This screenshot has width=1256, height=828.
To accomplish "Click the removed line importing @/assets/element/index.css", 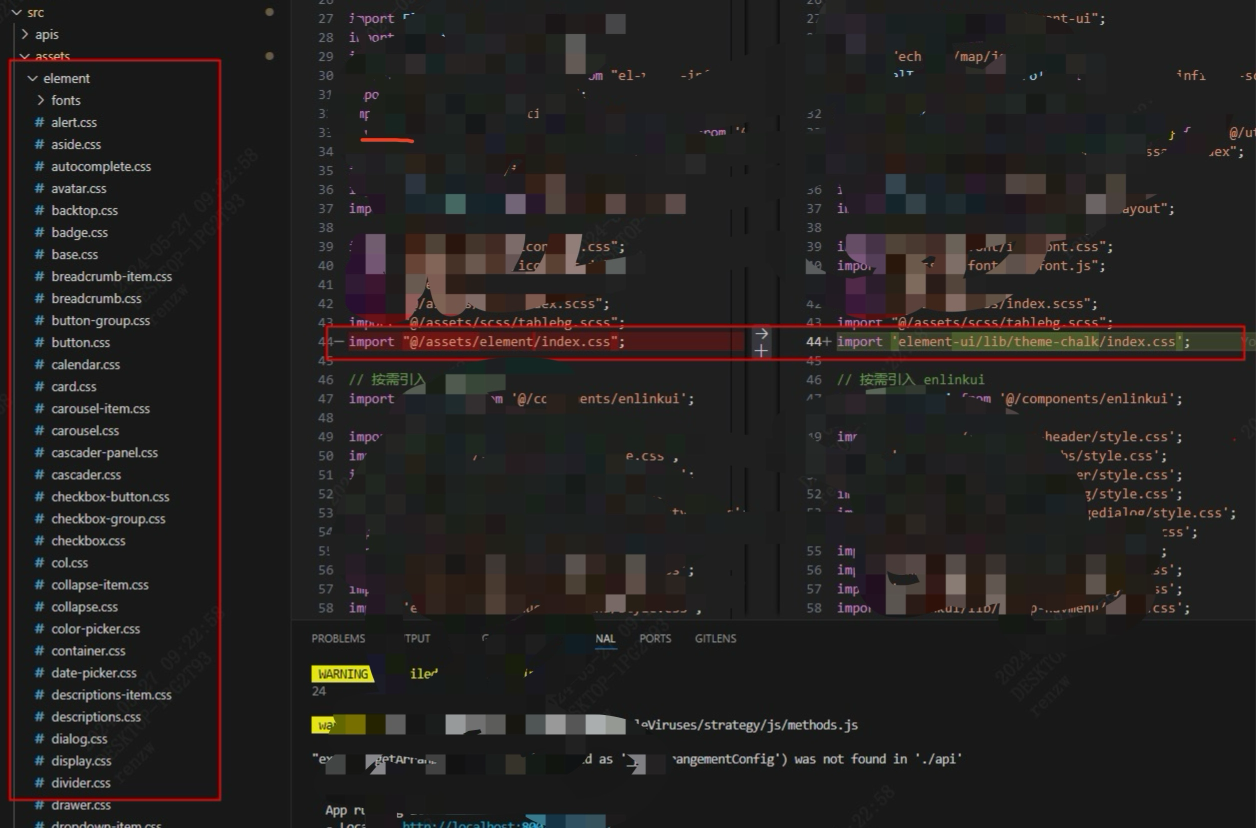I will click(x=487, y=342).
